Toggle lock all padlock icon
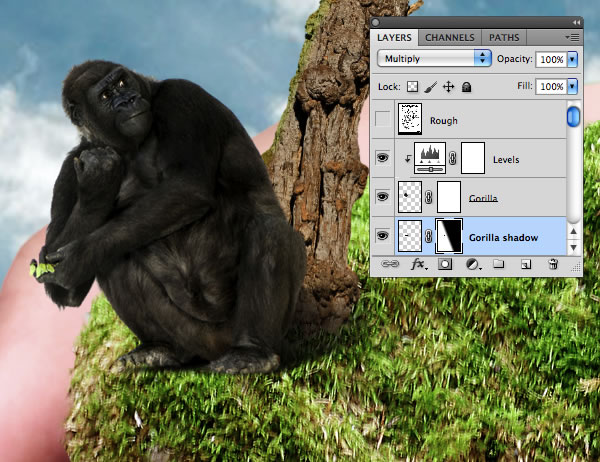Viewport: 600px width, 462px height. click(x=466, y=87)
